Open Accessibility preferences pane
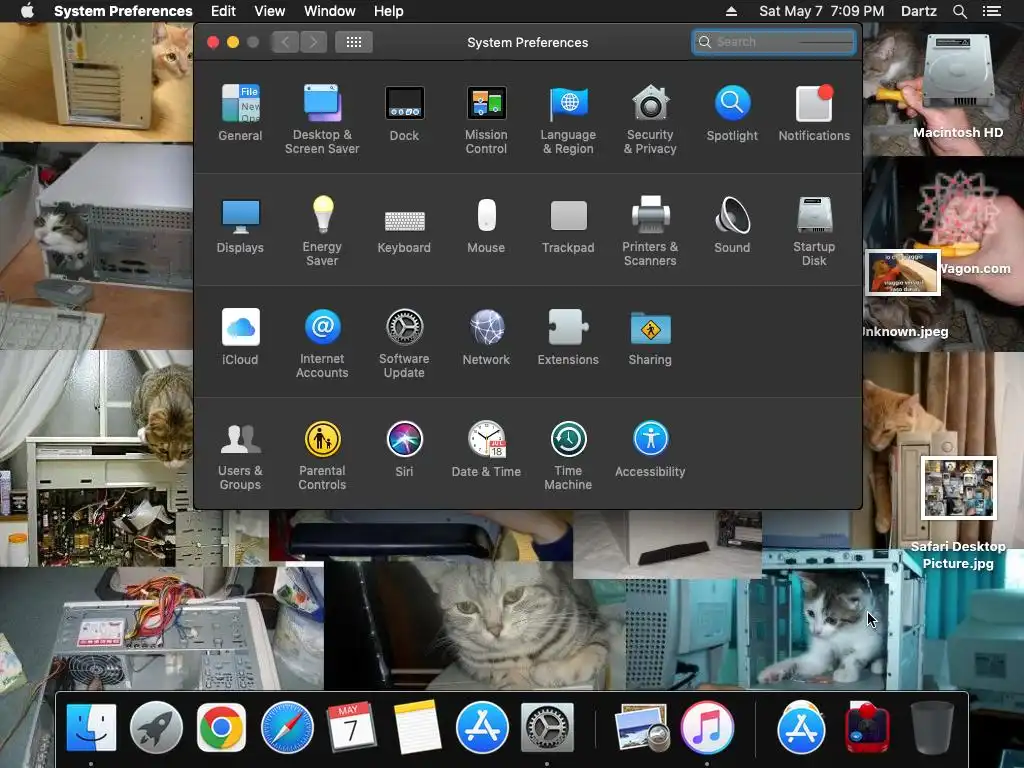Screen dimensions: 1024x768 650,449
